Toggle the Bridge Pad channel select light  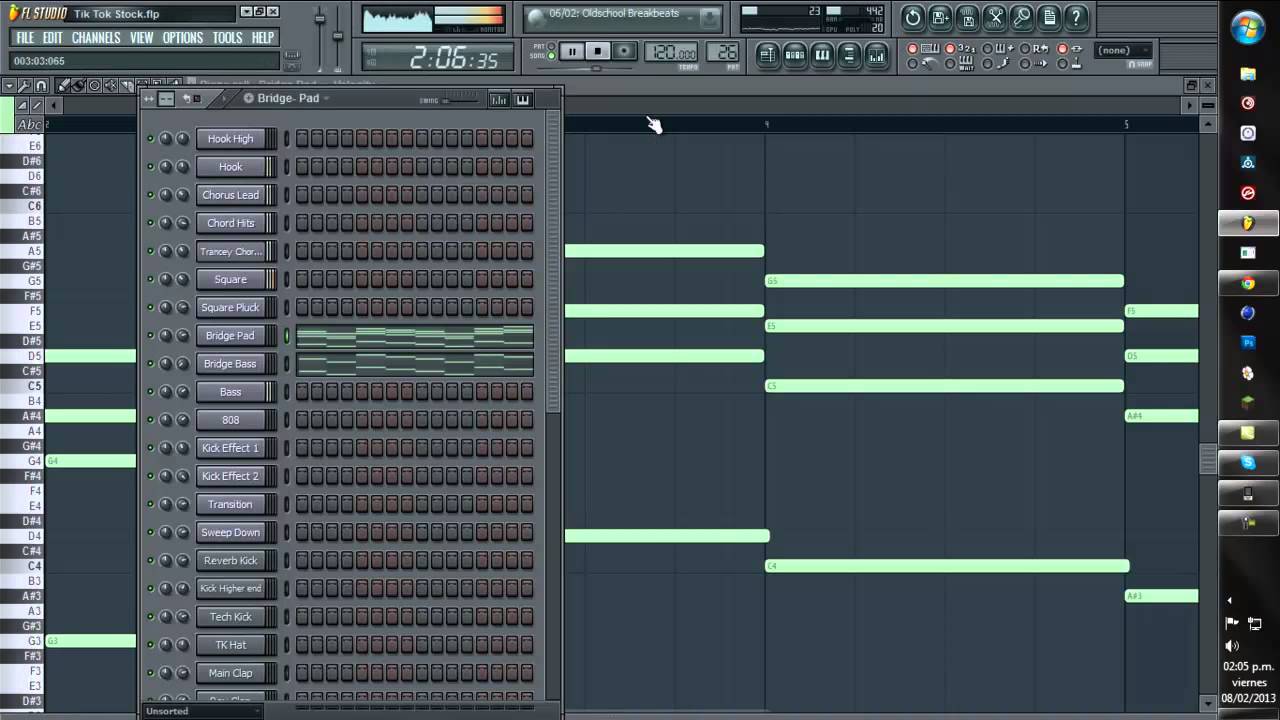coord(286,336)
